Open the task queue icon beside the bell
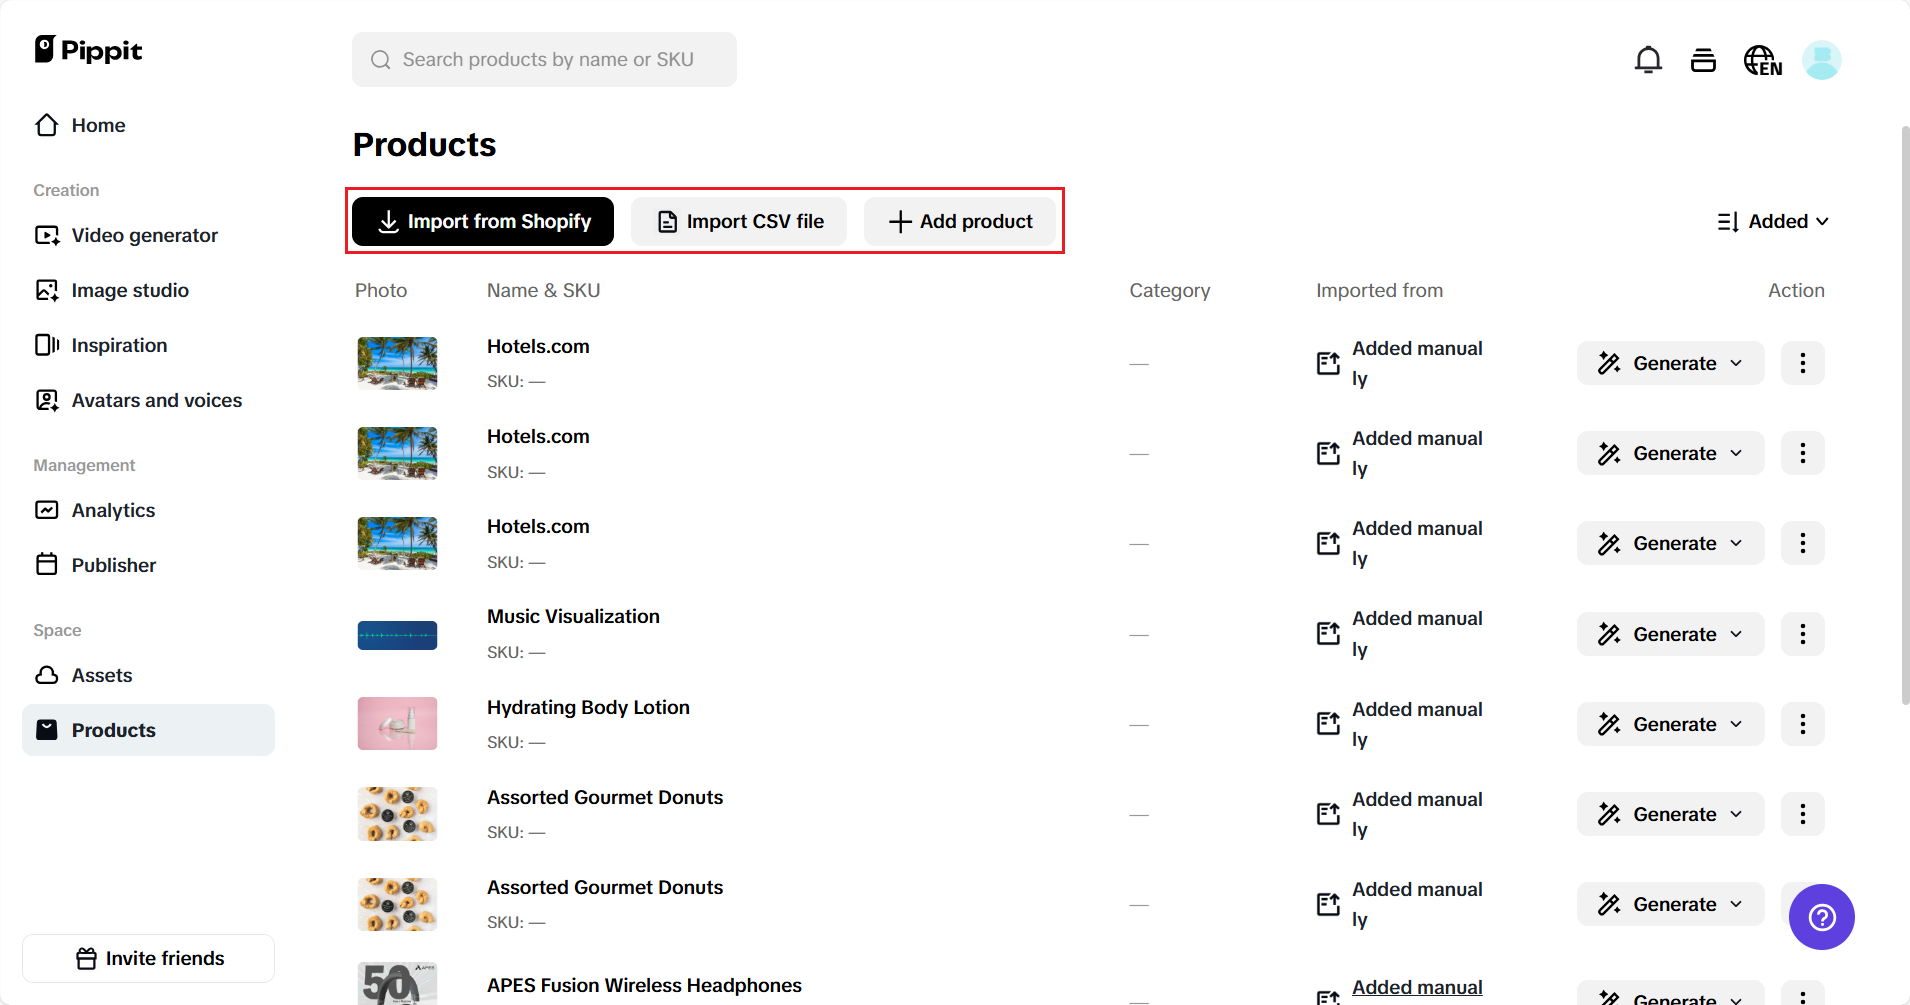The width and height of the screenshot is (1910, 1005). coord(1703,60)
